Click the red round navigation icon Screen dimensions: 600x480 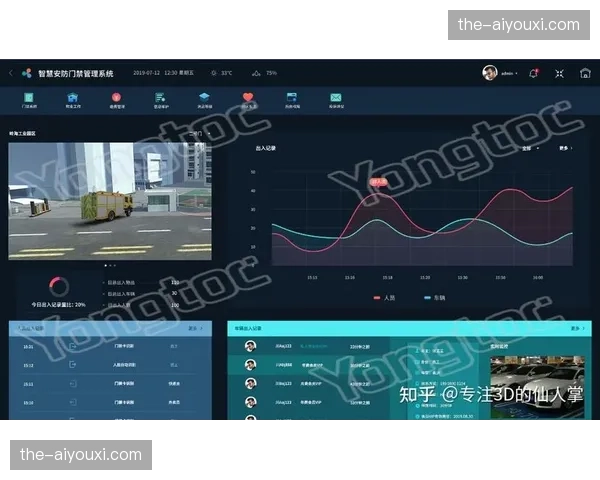[116, 98]
